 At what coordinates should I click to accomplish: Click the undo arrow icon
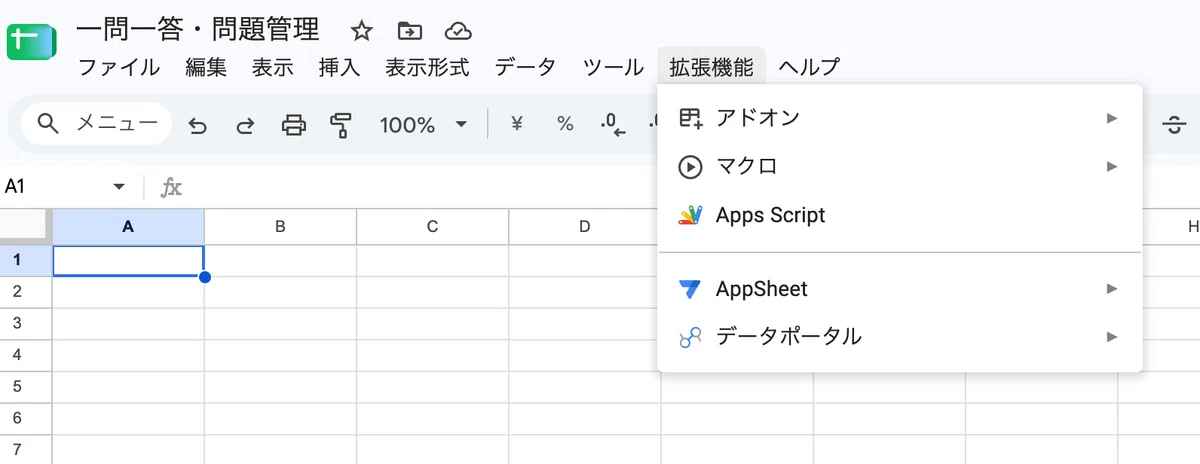198,125
